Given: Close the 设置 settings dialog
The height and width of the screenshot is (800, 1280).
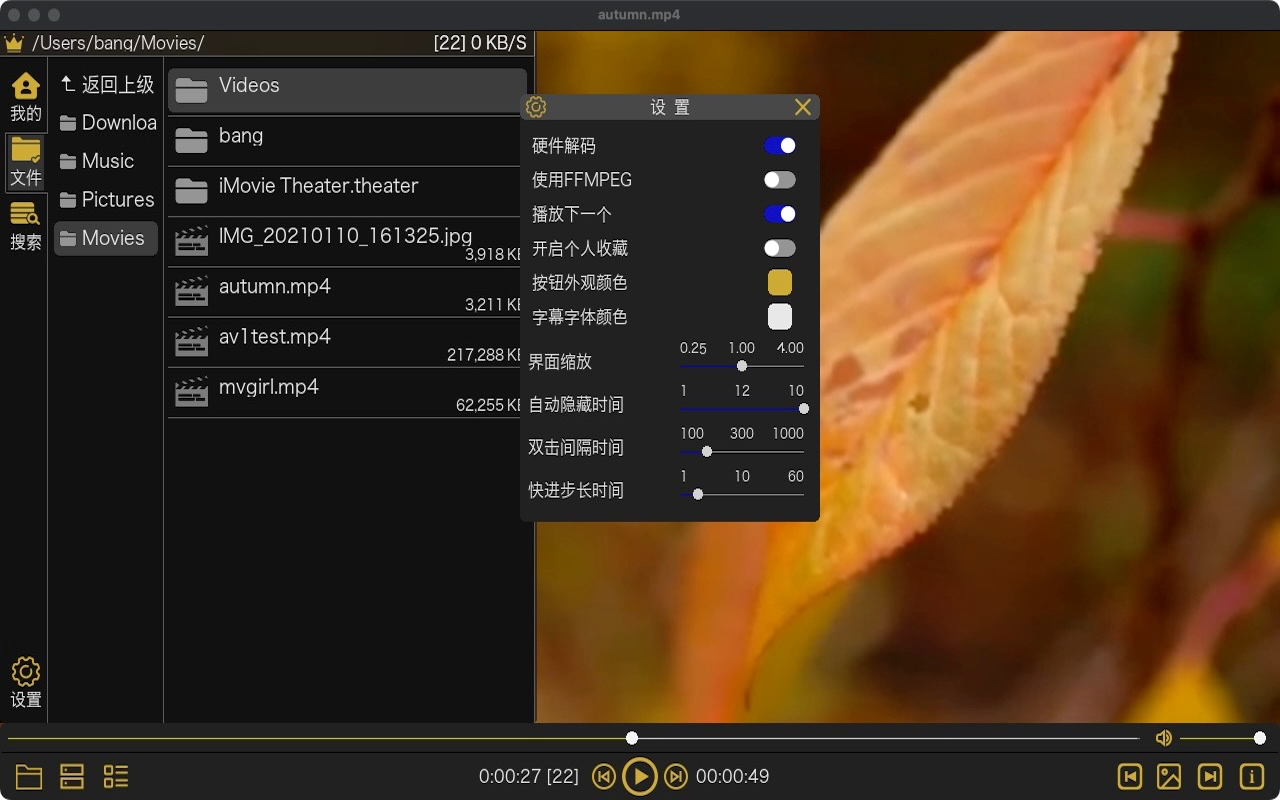Looking at the screenshot, I should 803,107.
